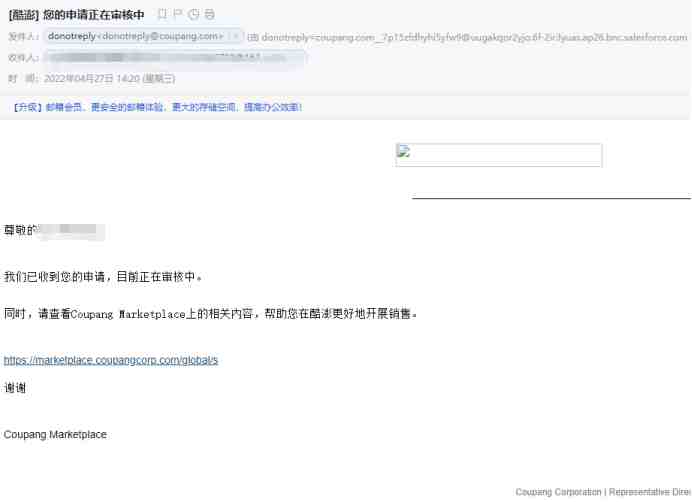Click the sentence mentioning Coupang Marketplace 相关内容
This screenshot has height=502, width=692.
[211, 314]
